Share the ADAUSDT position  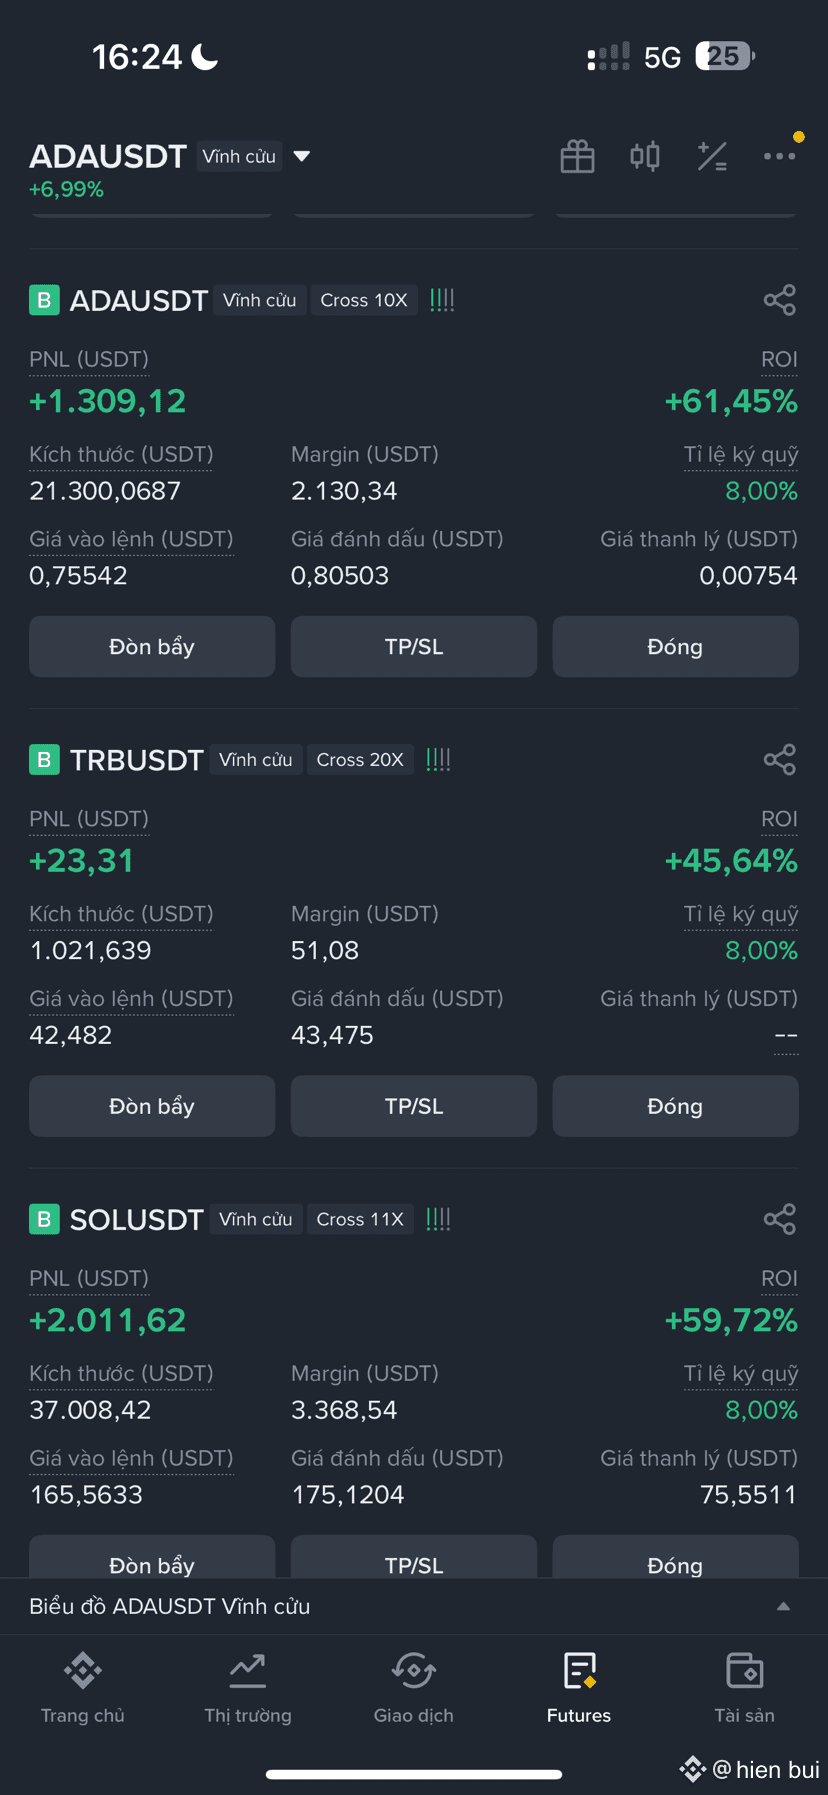point(780,300)
